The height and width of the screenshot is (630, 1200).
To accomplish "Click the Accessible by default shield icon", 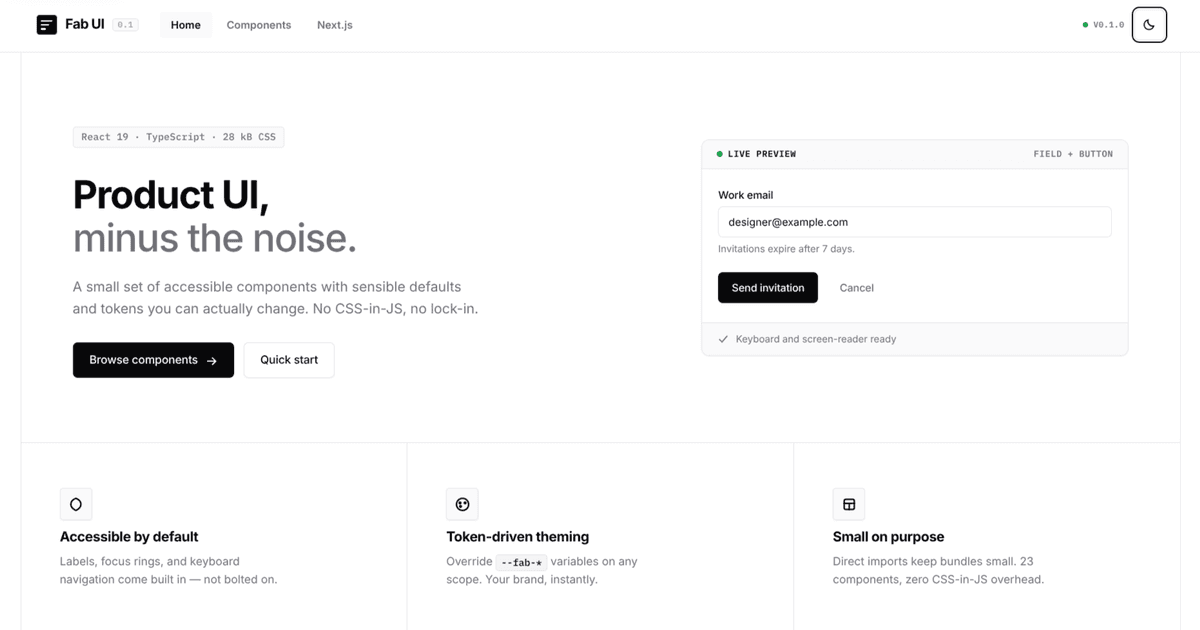I will click(76, 504).
